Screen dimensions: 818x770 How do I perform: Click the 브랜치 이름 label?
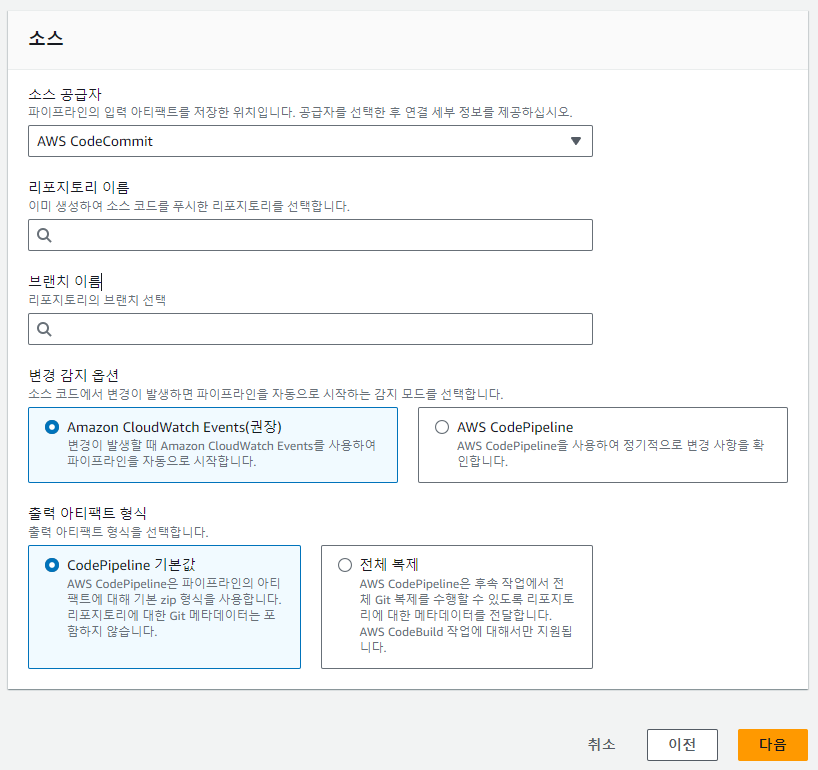65,281
